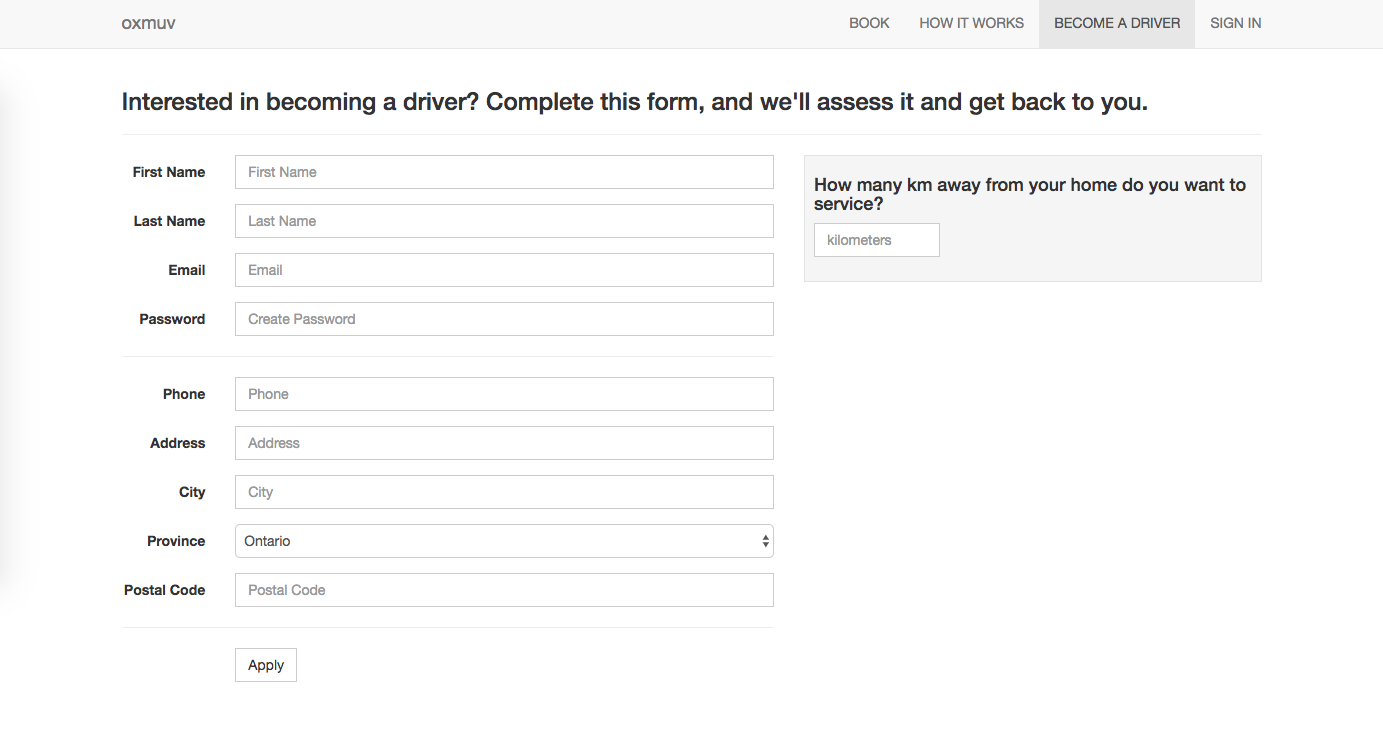Select the BECOME A DRIVER tab
The height and width of the screenshot is (738, 1383).
1117,23
